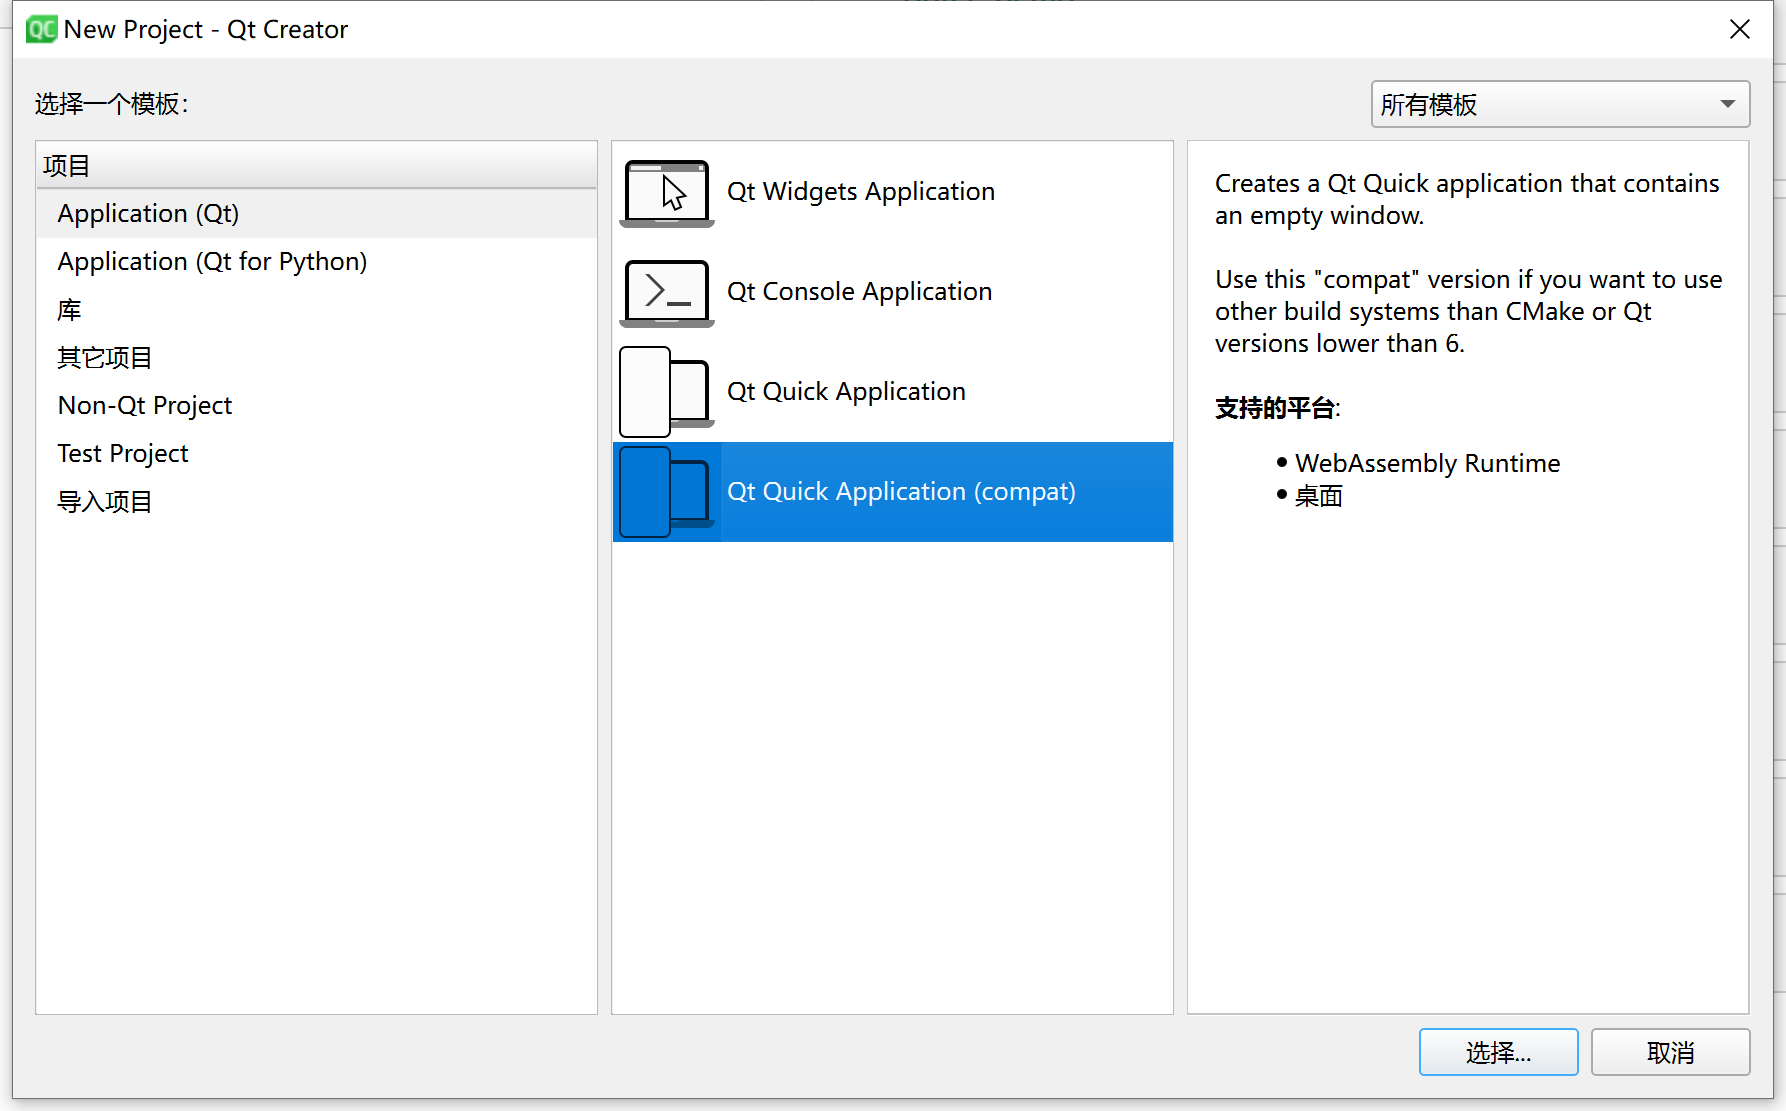Screen dimensions: 1786x1111
Task: Click the Qt Creator logo in title bar
Action: pos(42,30)
